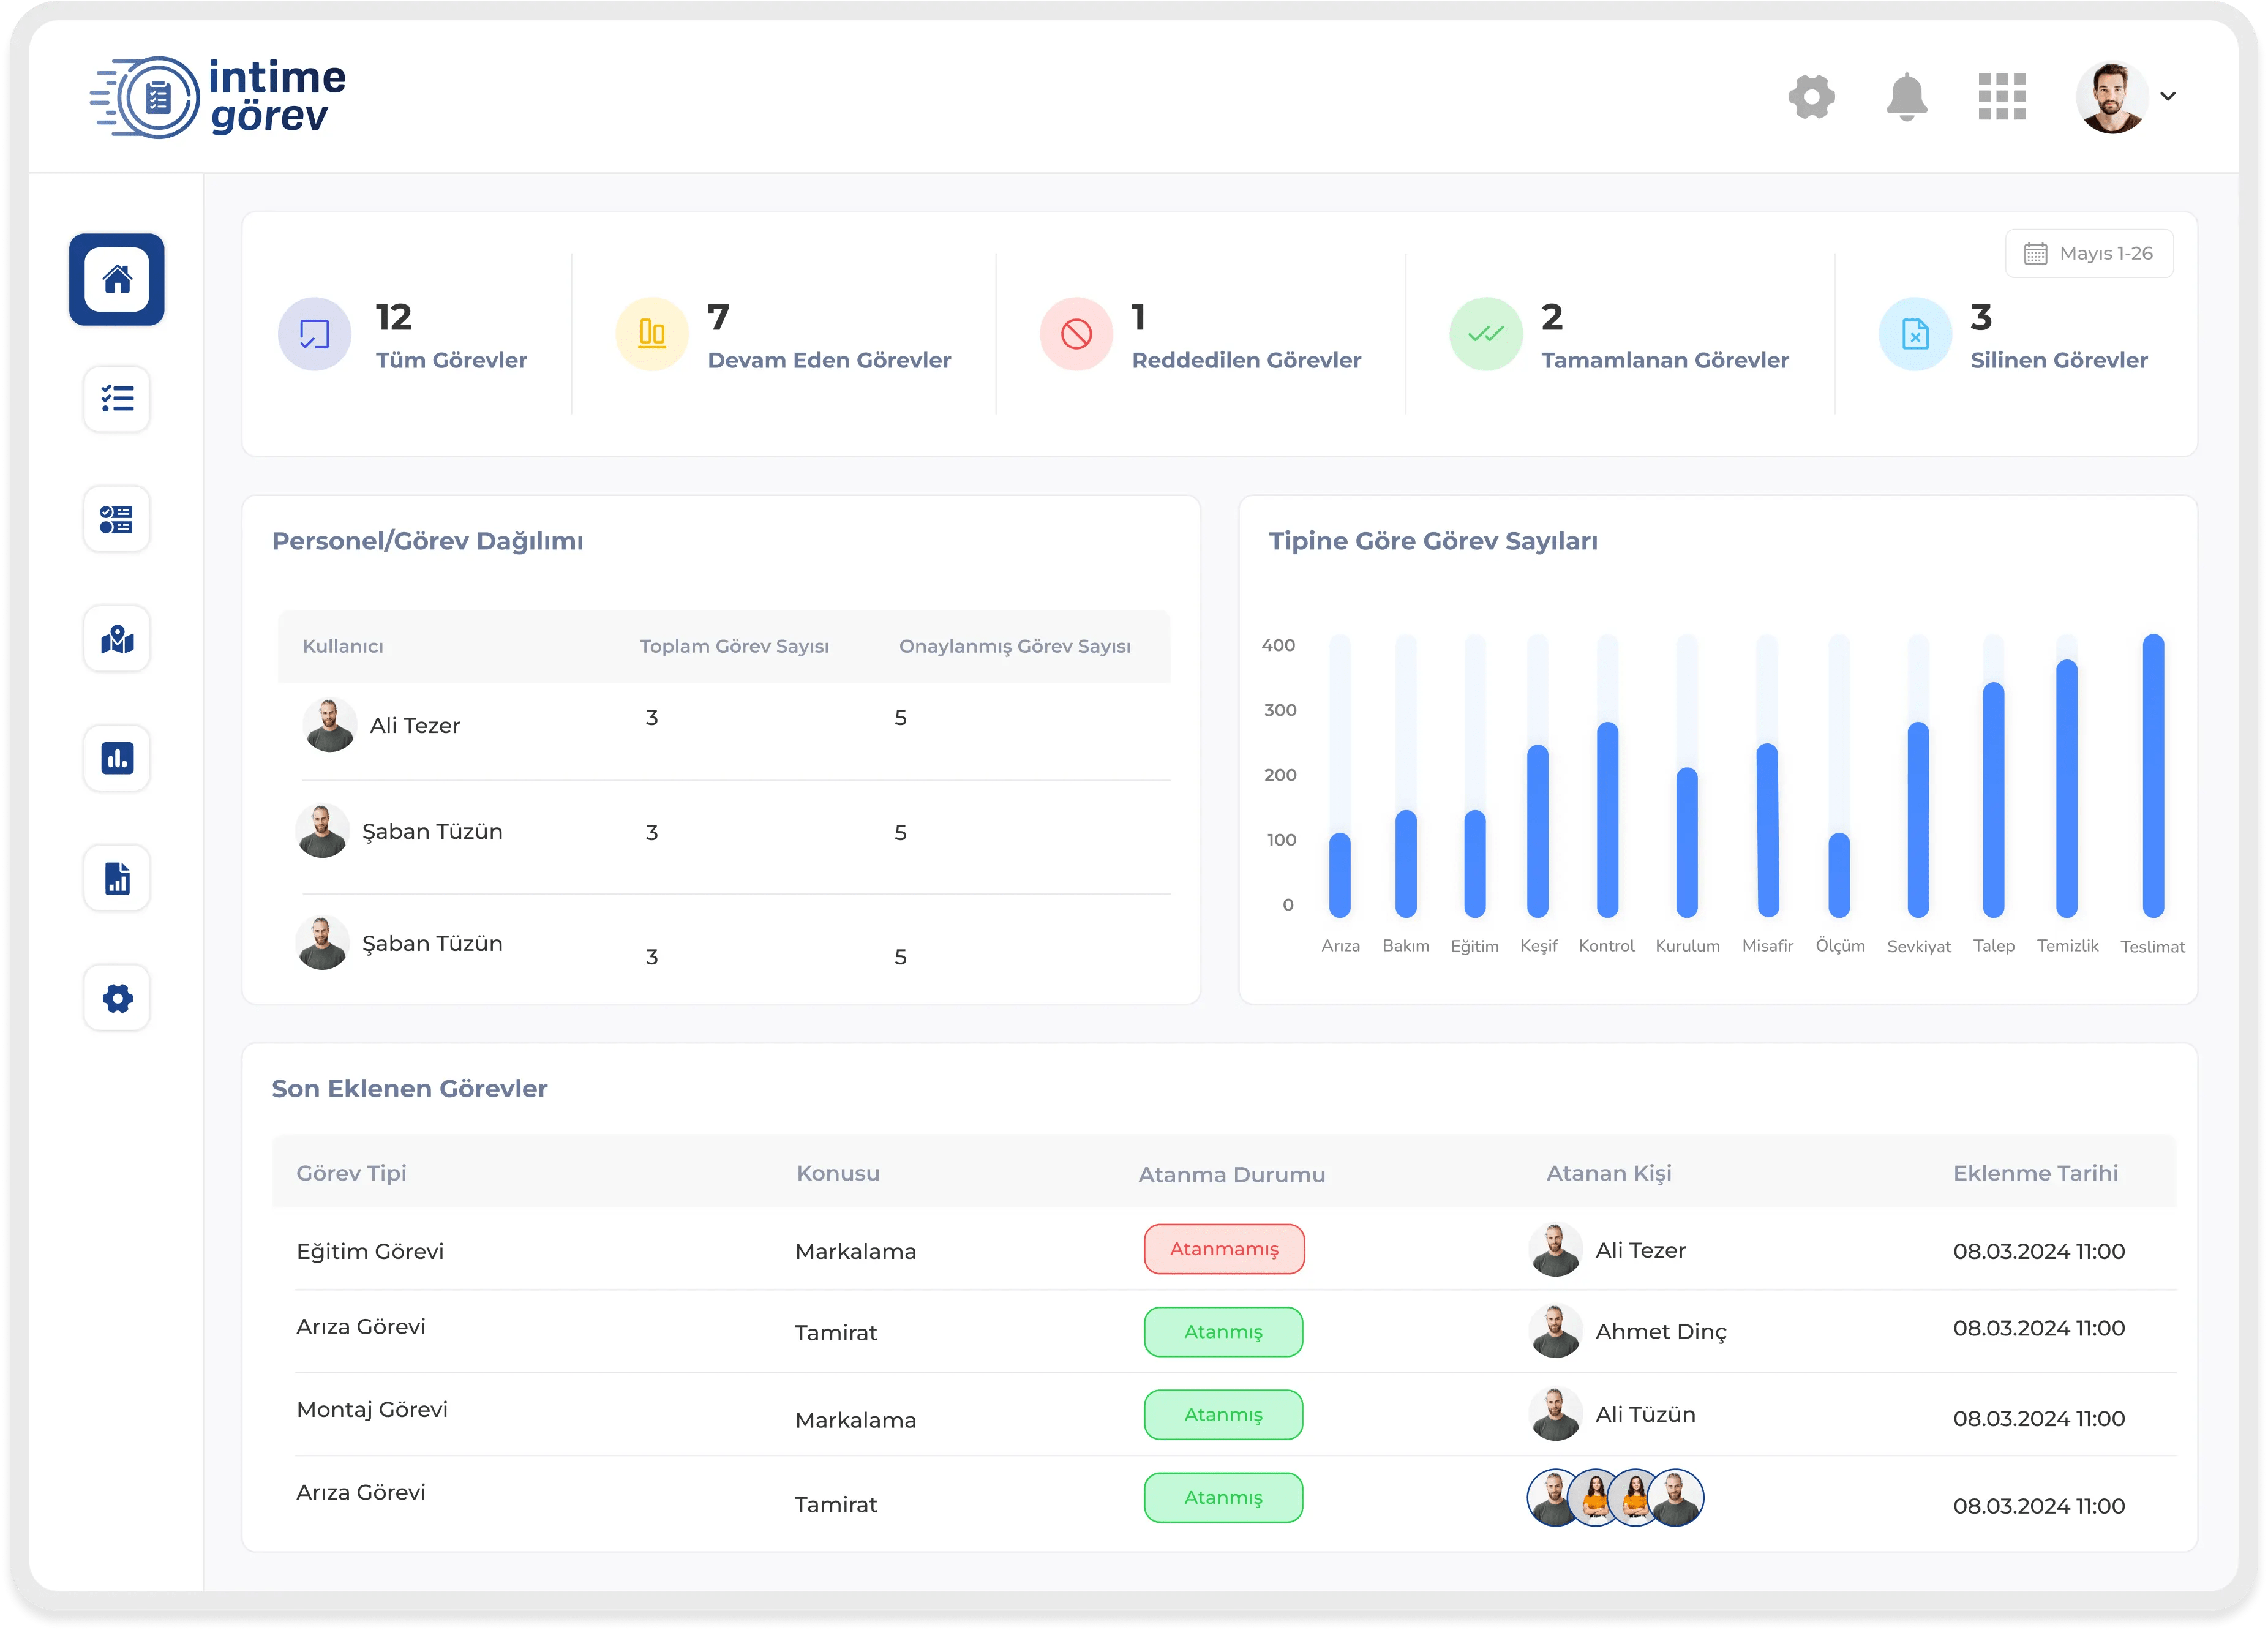Open notifications bell icon
Screen dimensions: 2268x1630
[1906, 97]
